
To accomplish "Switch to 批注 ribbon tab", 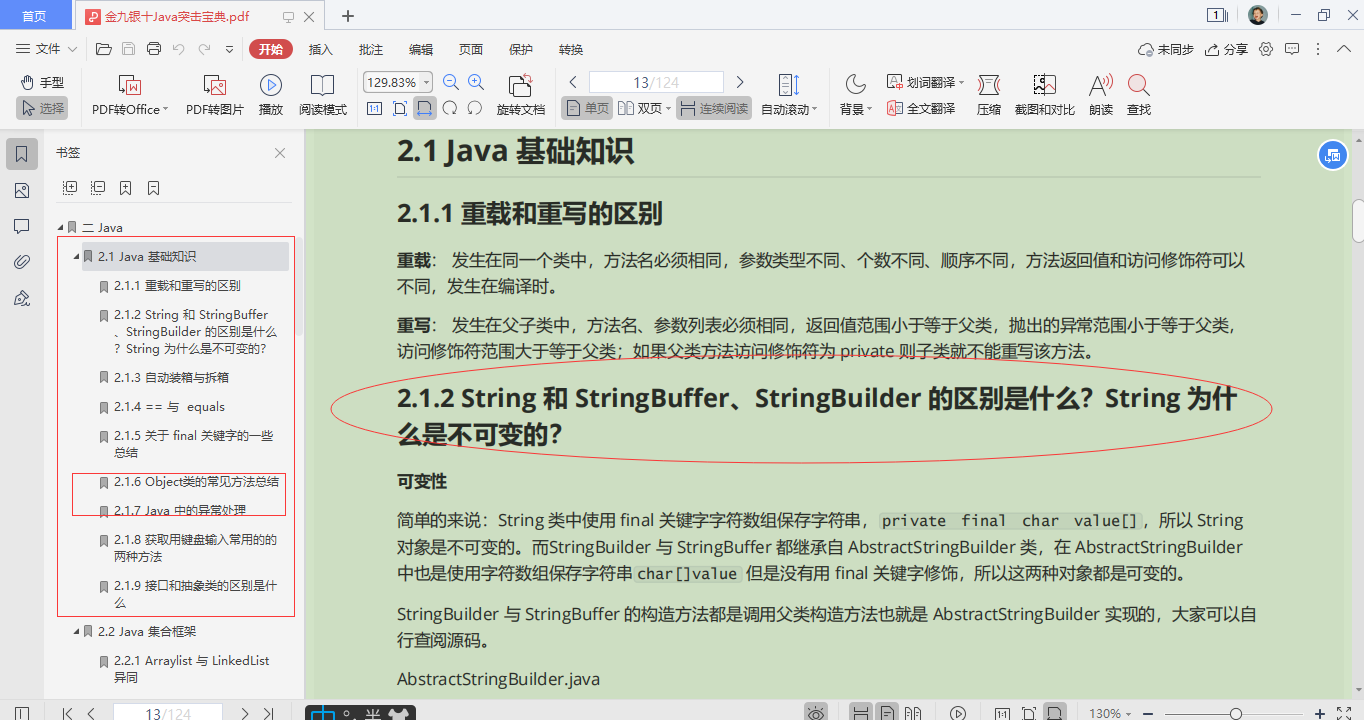I will tap(371, 49).
